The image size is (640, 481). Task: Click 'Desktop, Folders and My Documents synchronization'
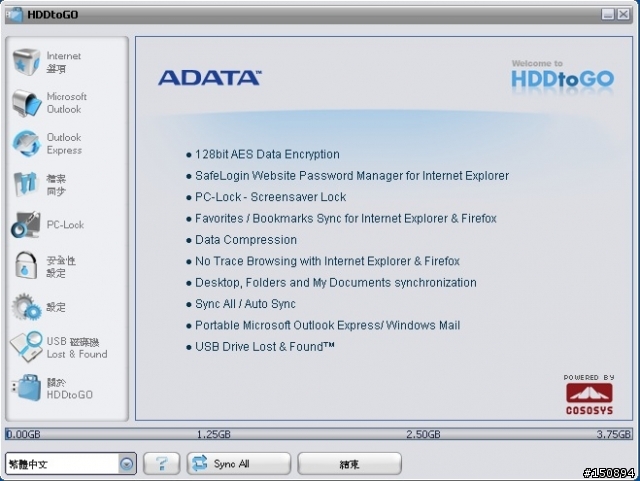click(336, 283)
